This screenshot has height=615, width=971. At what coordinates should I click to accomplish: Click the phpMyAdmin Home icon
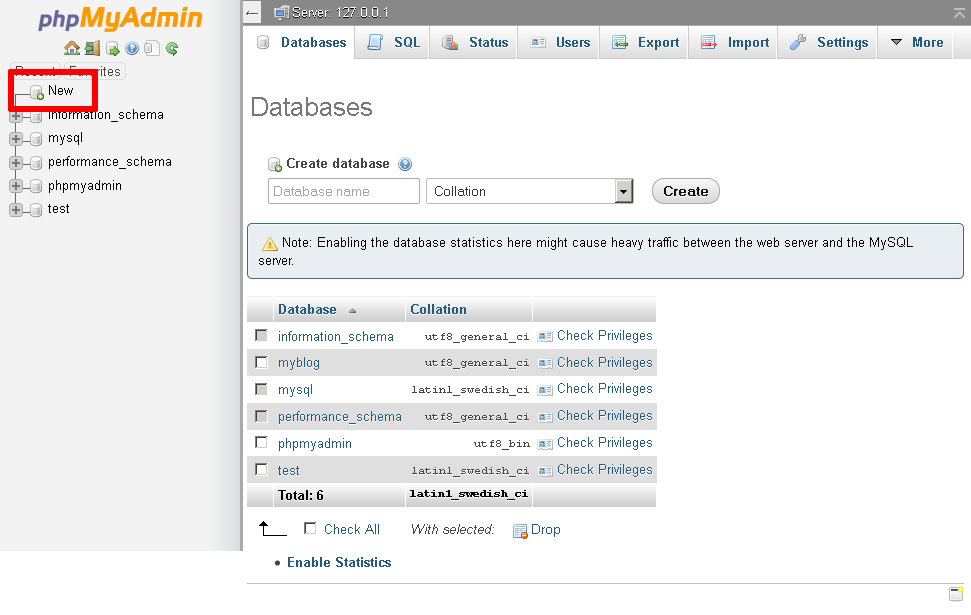click(72, 48)
